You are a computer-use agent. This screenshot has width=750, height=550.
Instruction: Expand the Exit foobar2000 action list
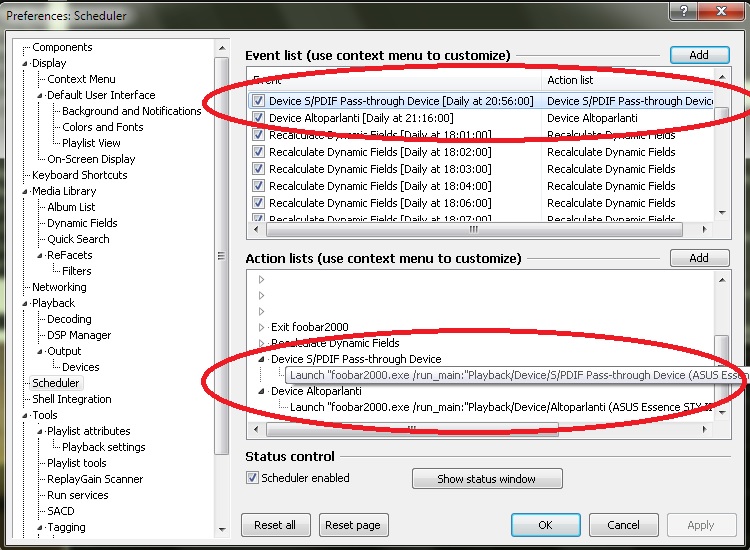click(x=261, y=327)
